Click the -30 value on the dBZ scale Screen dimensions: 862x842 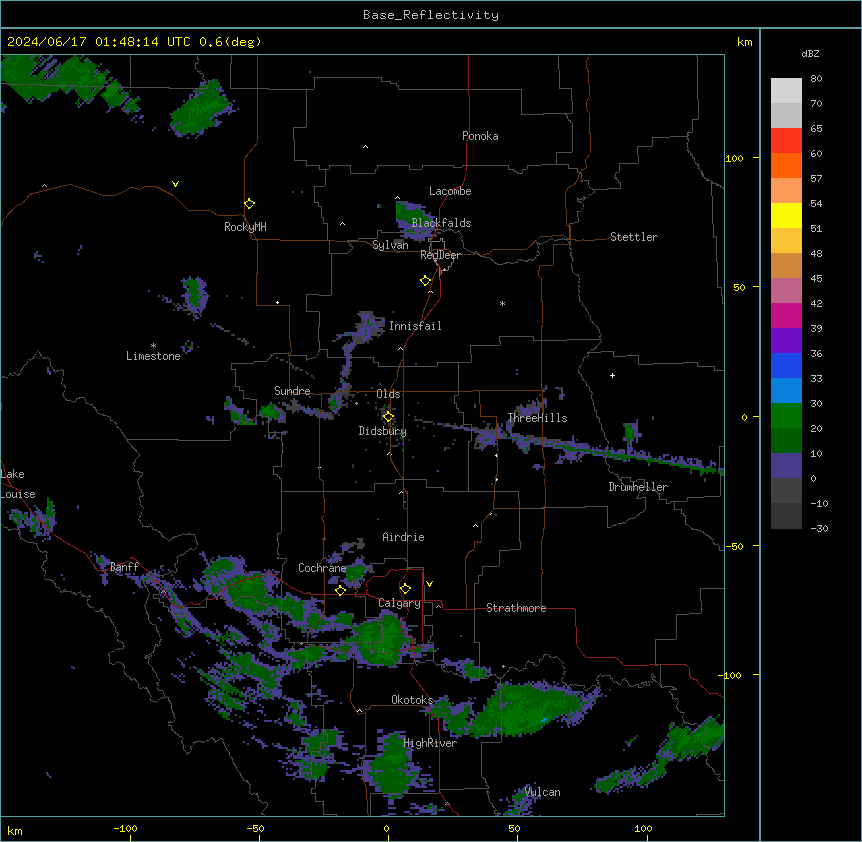[819, 528]
